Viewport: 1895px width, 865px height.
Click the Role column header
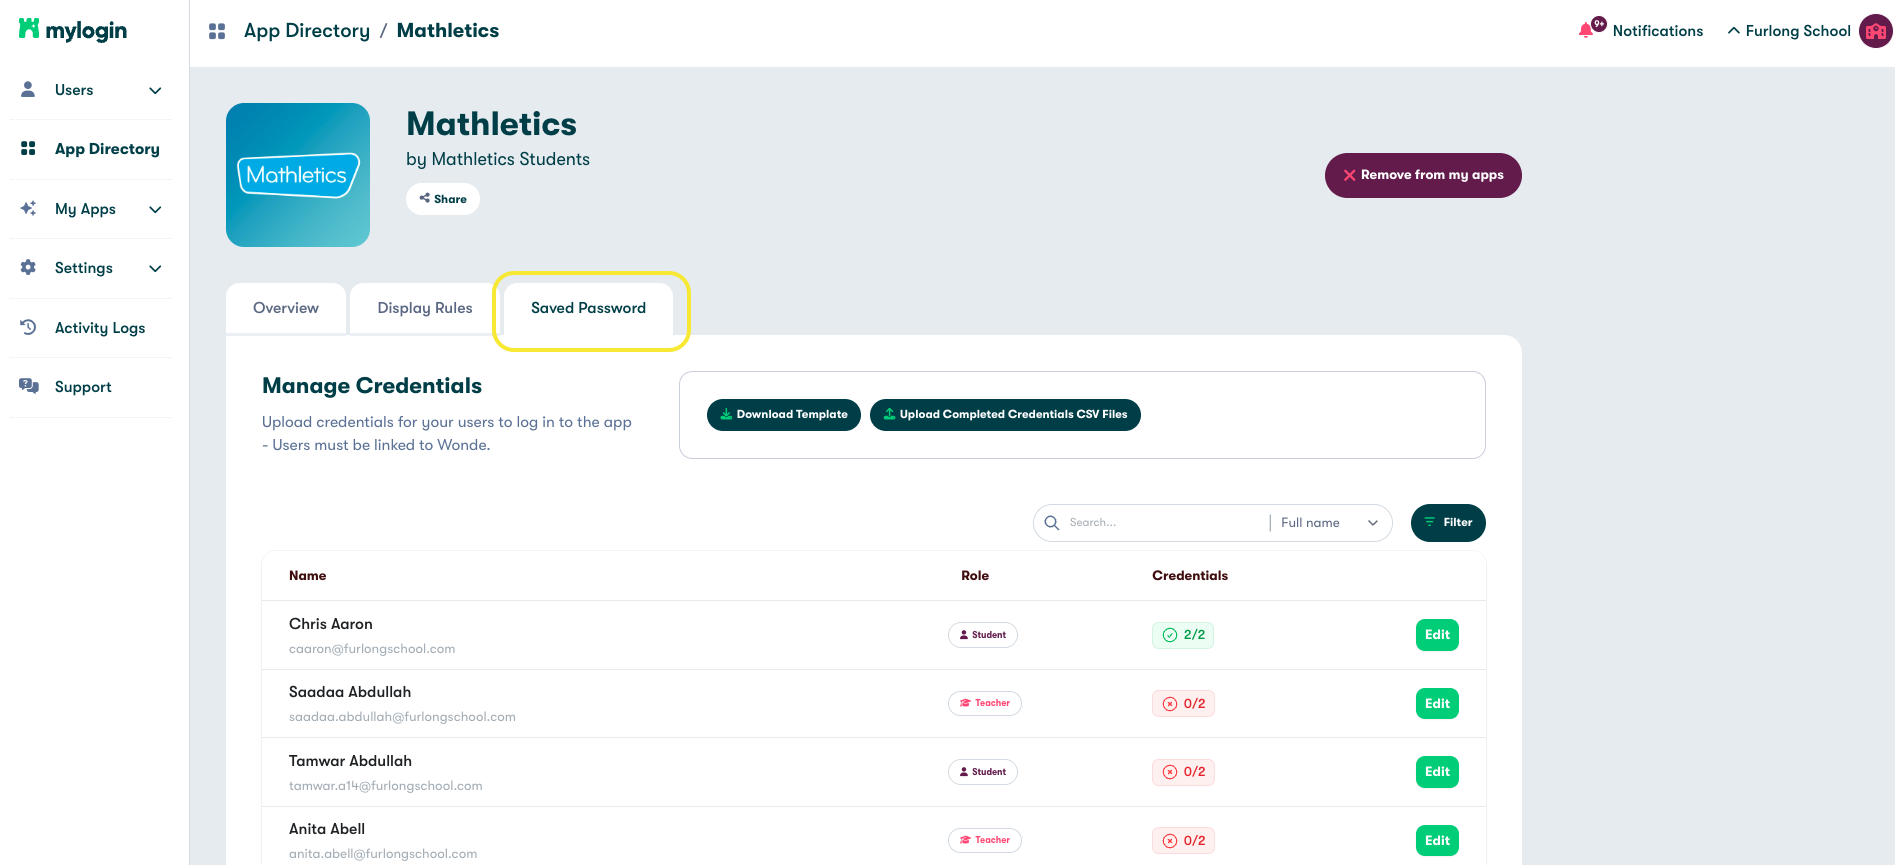(x=975, y=576)
